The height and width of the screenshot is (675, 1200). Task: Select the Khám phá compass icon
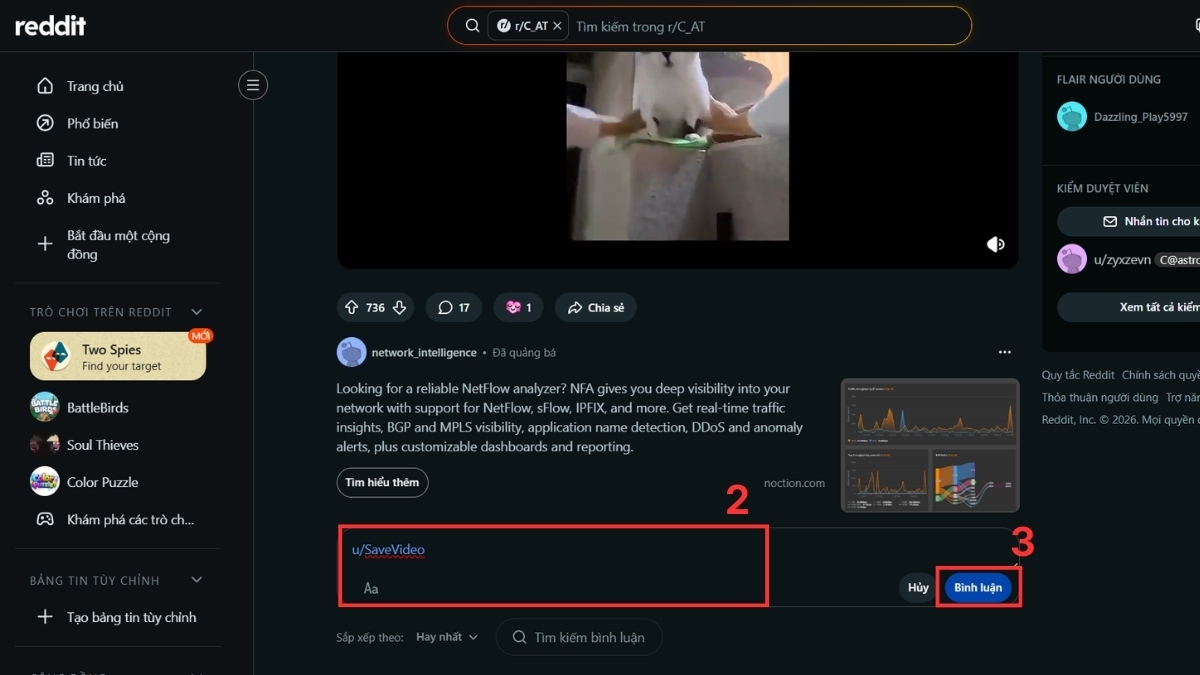tap(46, 197)
